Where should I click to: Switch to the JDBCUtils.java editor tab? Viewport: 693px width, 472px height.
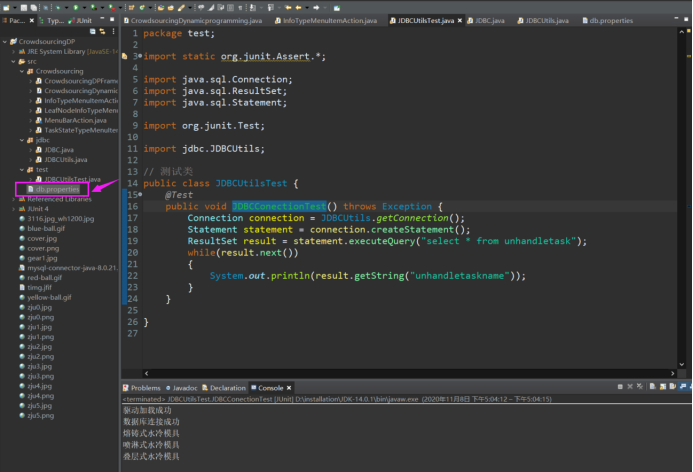(x=546, y=20)
